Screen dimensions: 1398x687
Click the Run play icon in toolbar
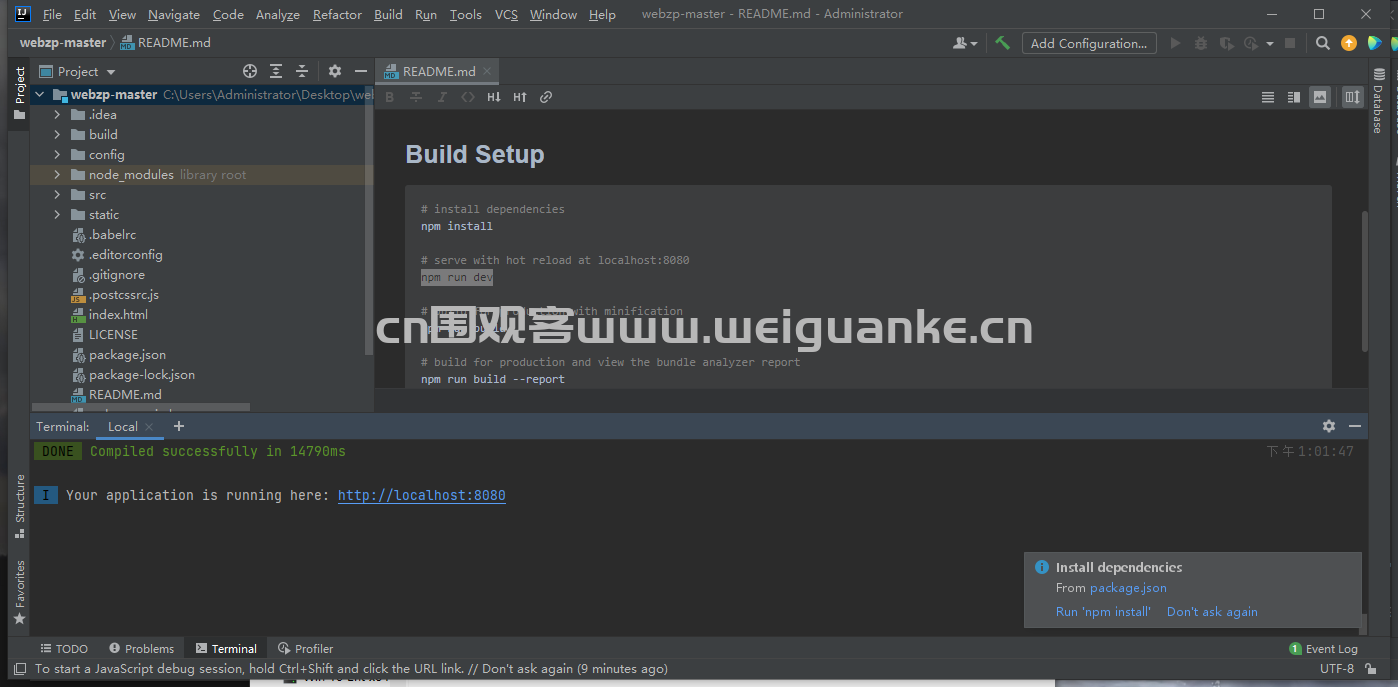coord(1176,43)
